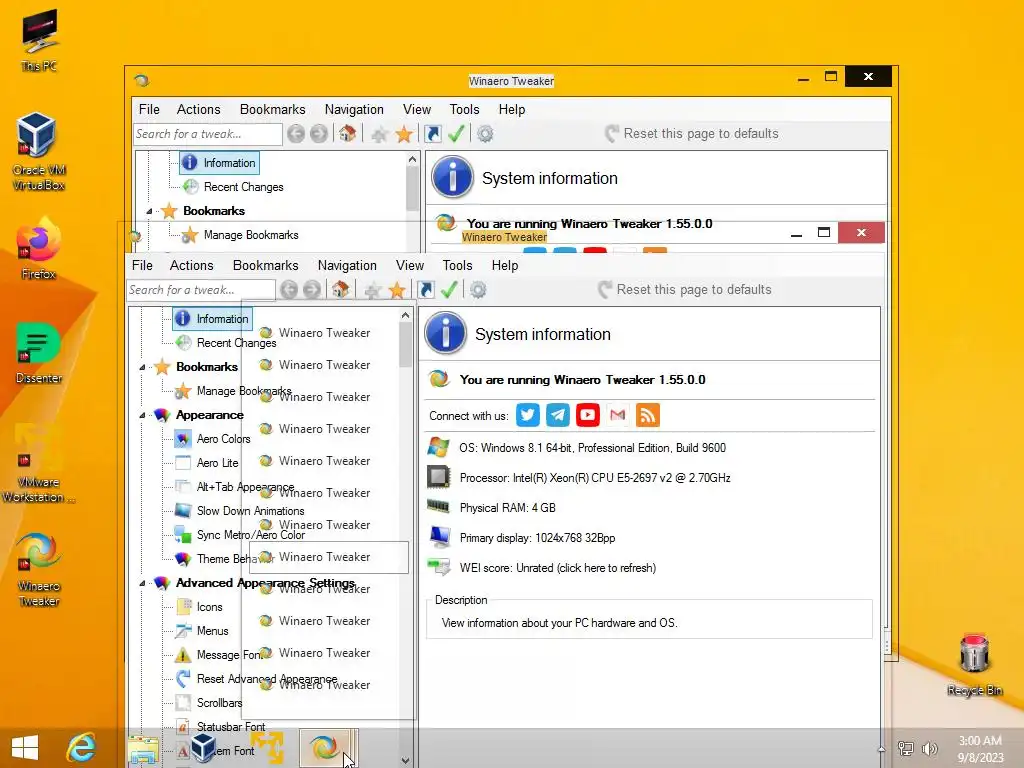Image resolution: width=1024 pixels, height=768 pixels.
Task: Click Forward arrow in front window toolbar
Action: (x=312, y=289)
